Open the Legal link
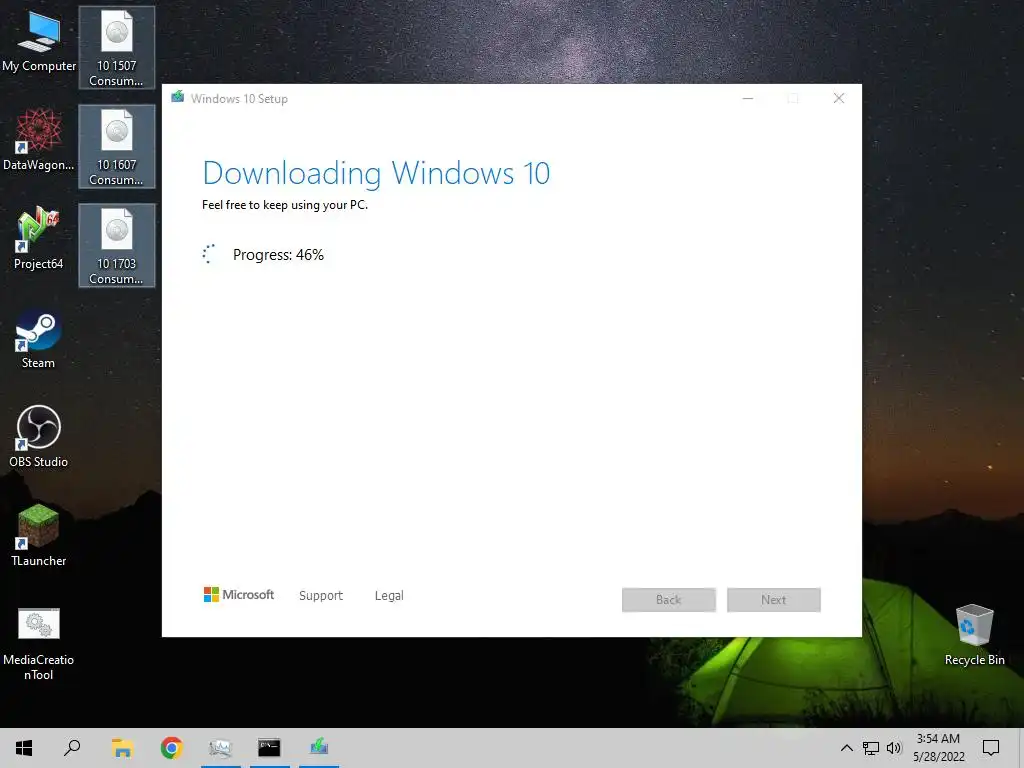Screen dimensions: 1024x768 [389, 596]
